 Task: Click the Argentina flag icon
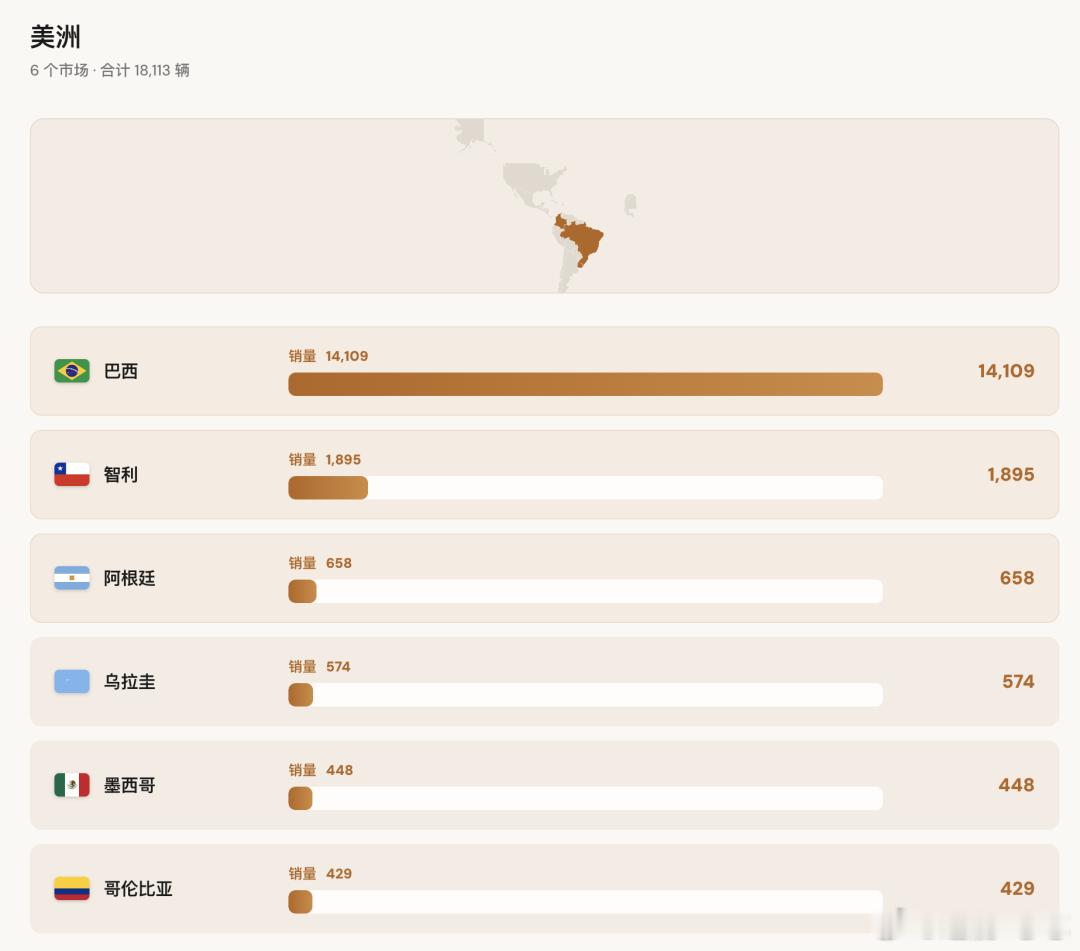pos(72,578)
